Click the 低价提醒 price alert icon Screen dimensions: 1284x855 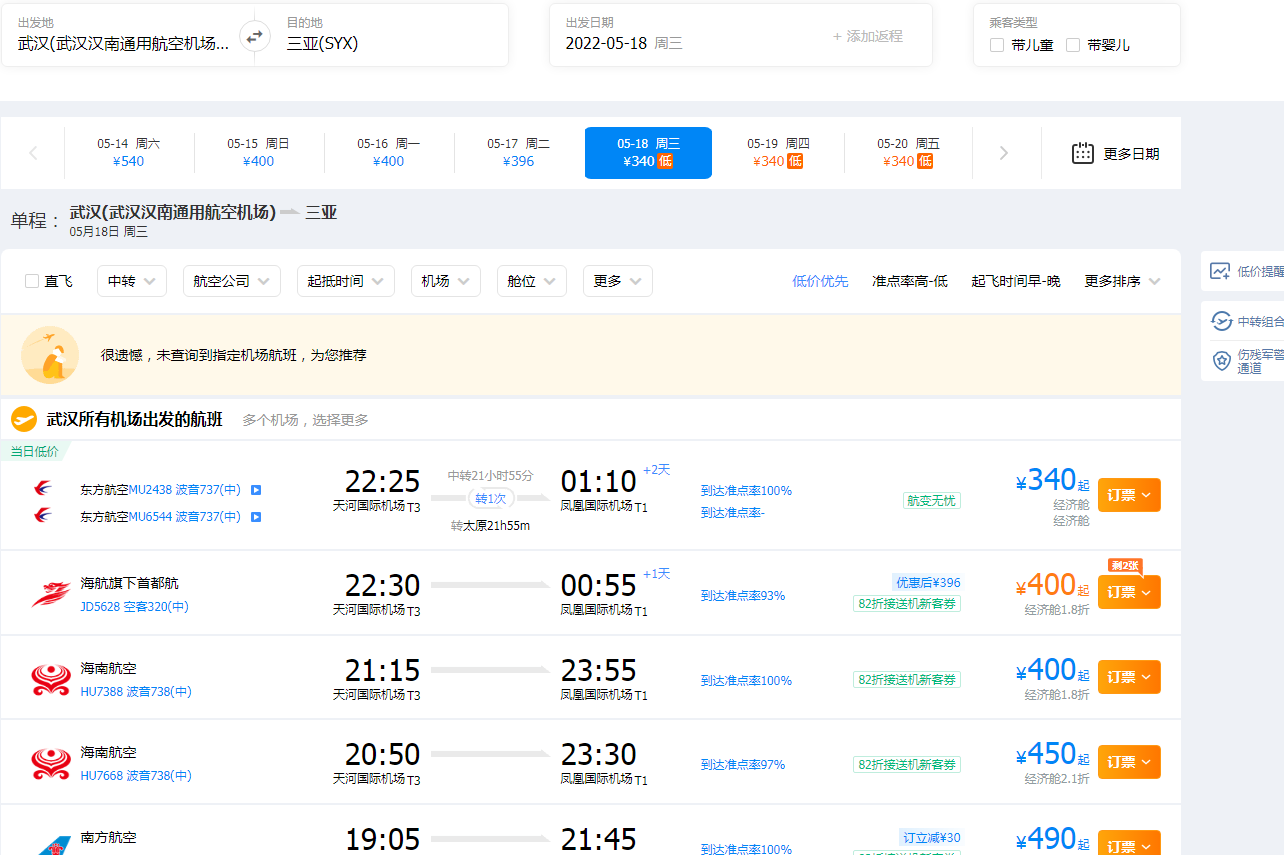[1221, 271]
